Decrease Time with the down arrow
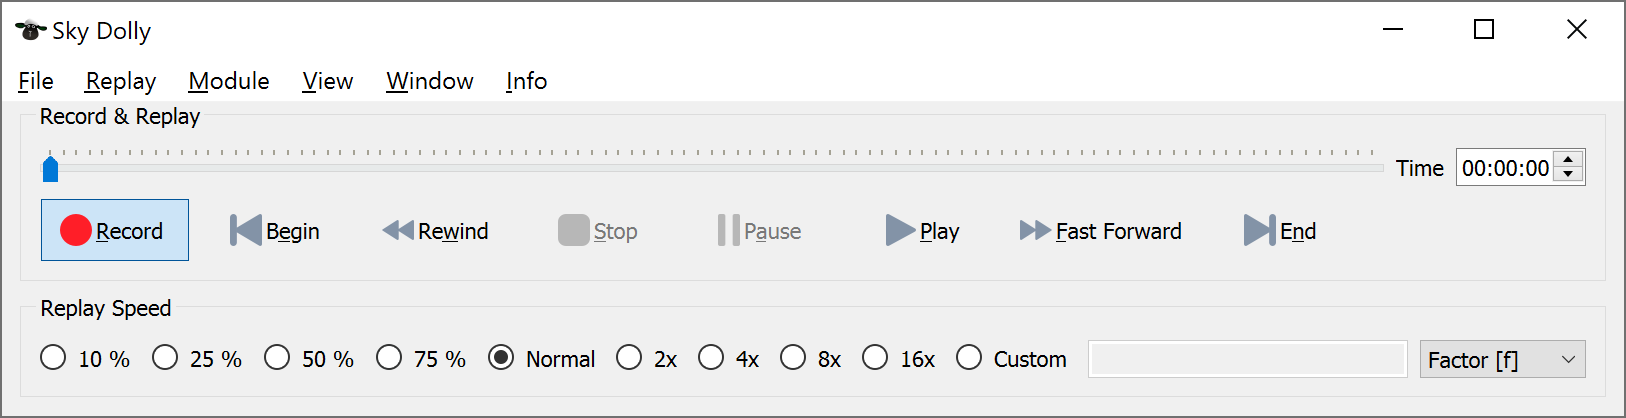 coord(1569,176)
